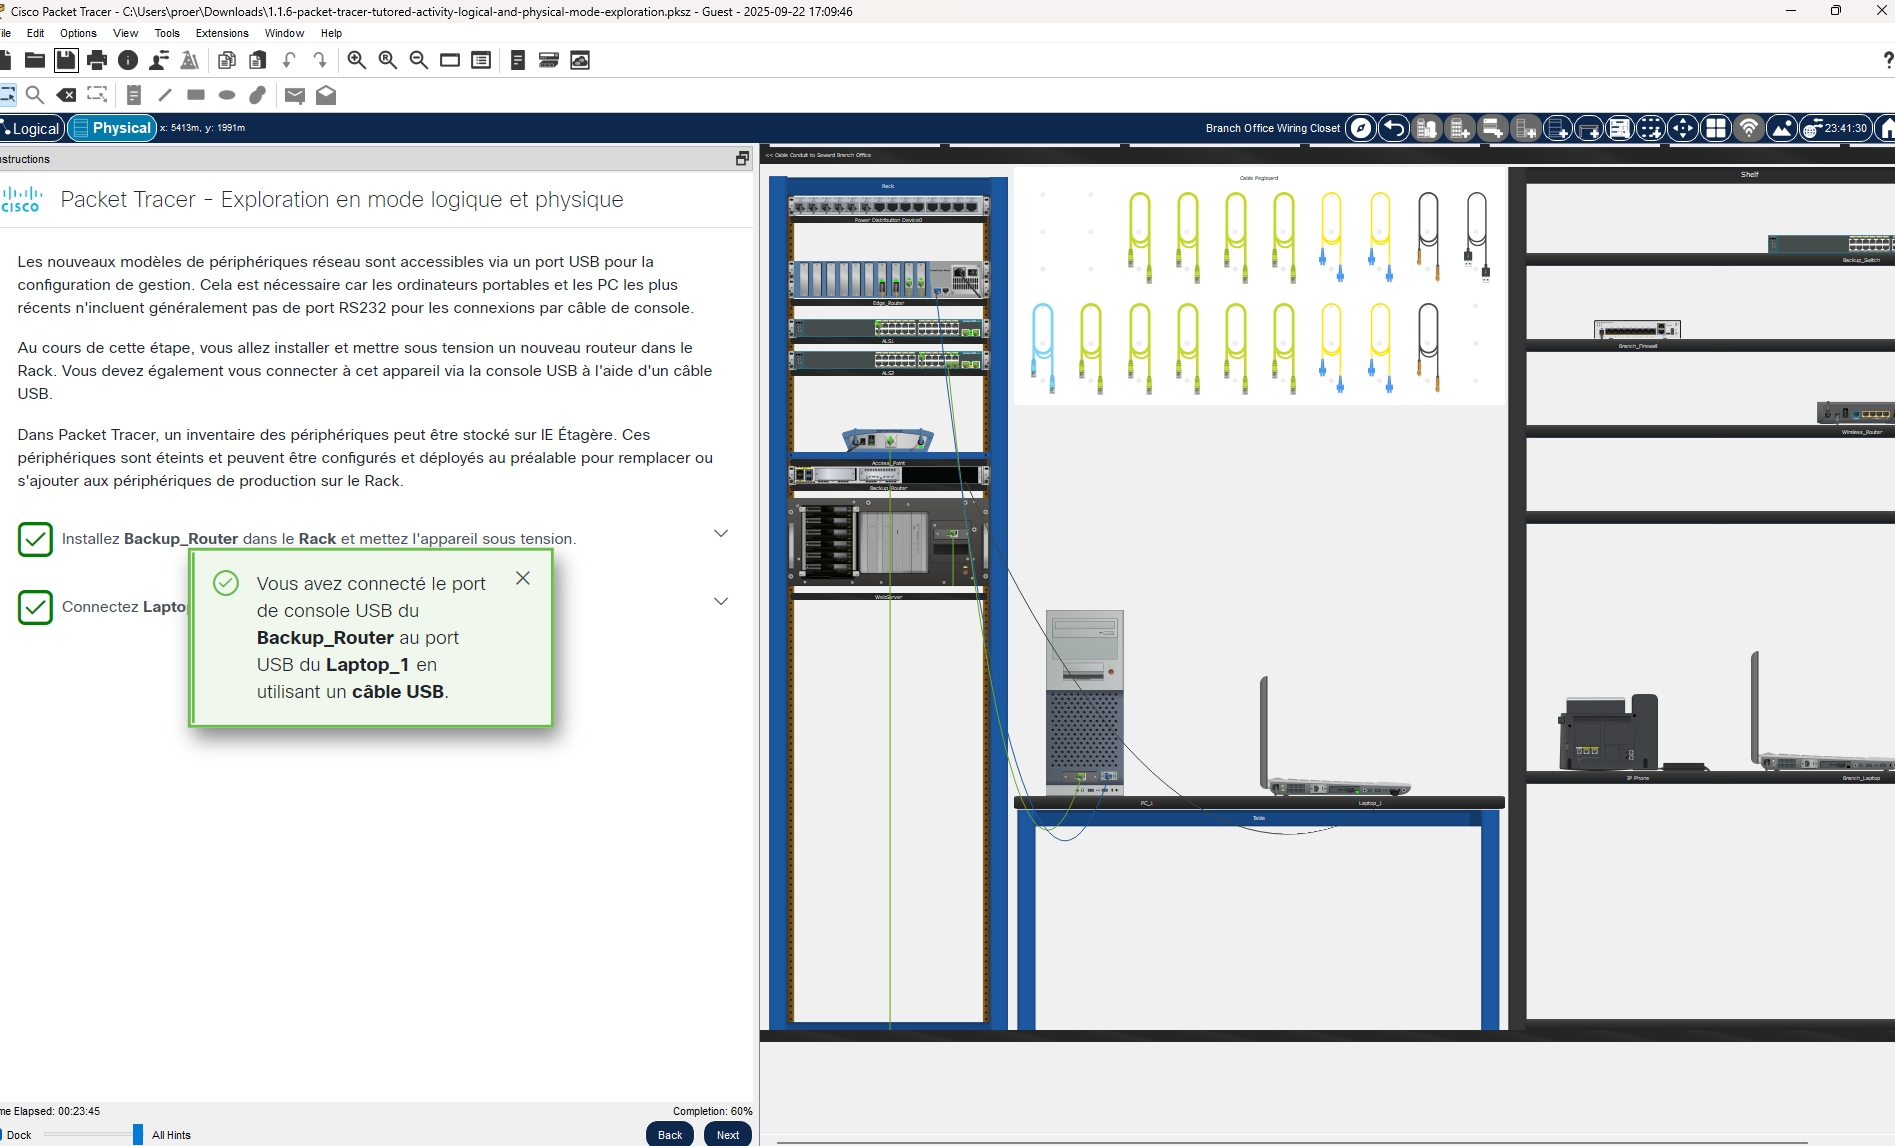Click the Back button
1895x1146 pixels.
pyautogui.click(x=670, y=1134)
